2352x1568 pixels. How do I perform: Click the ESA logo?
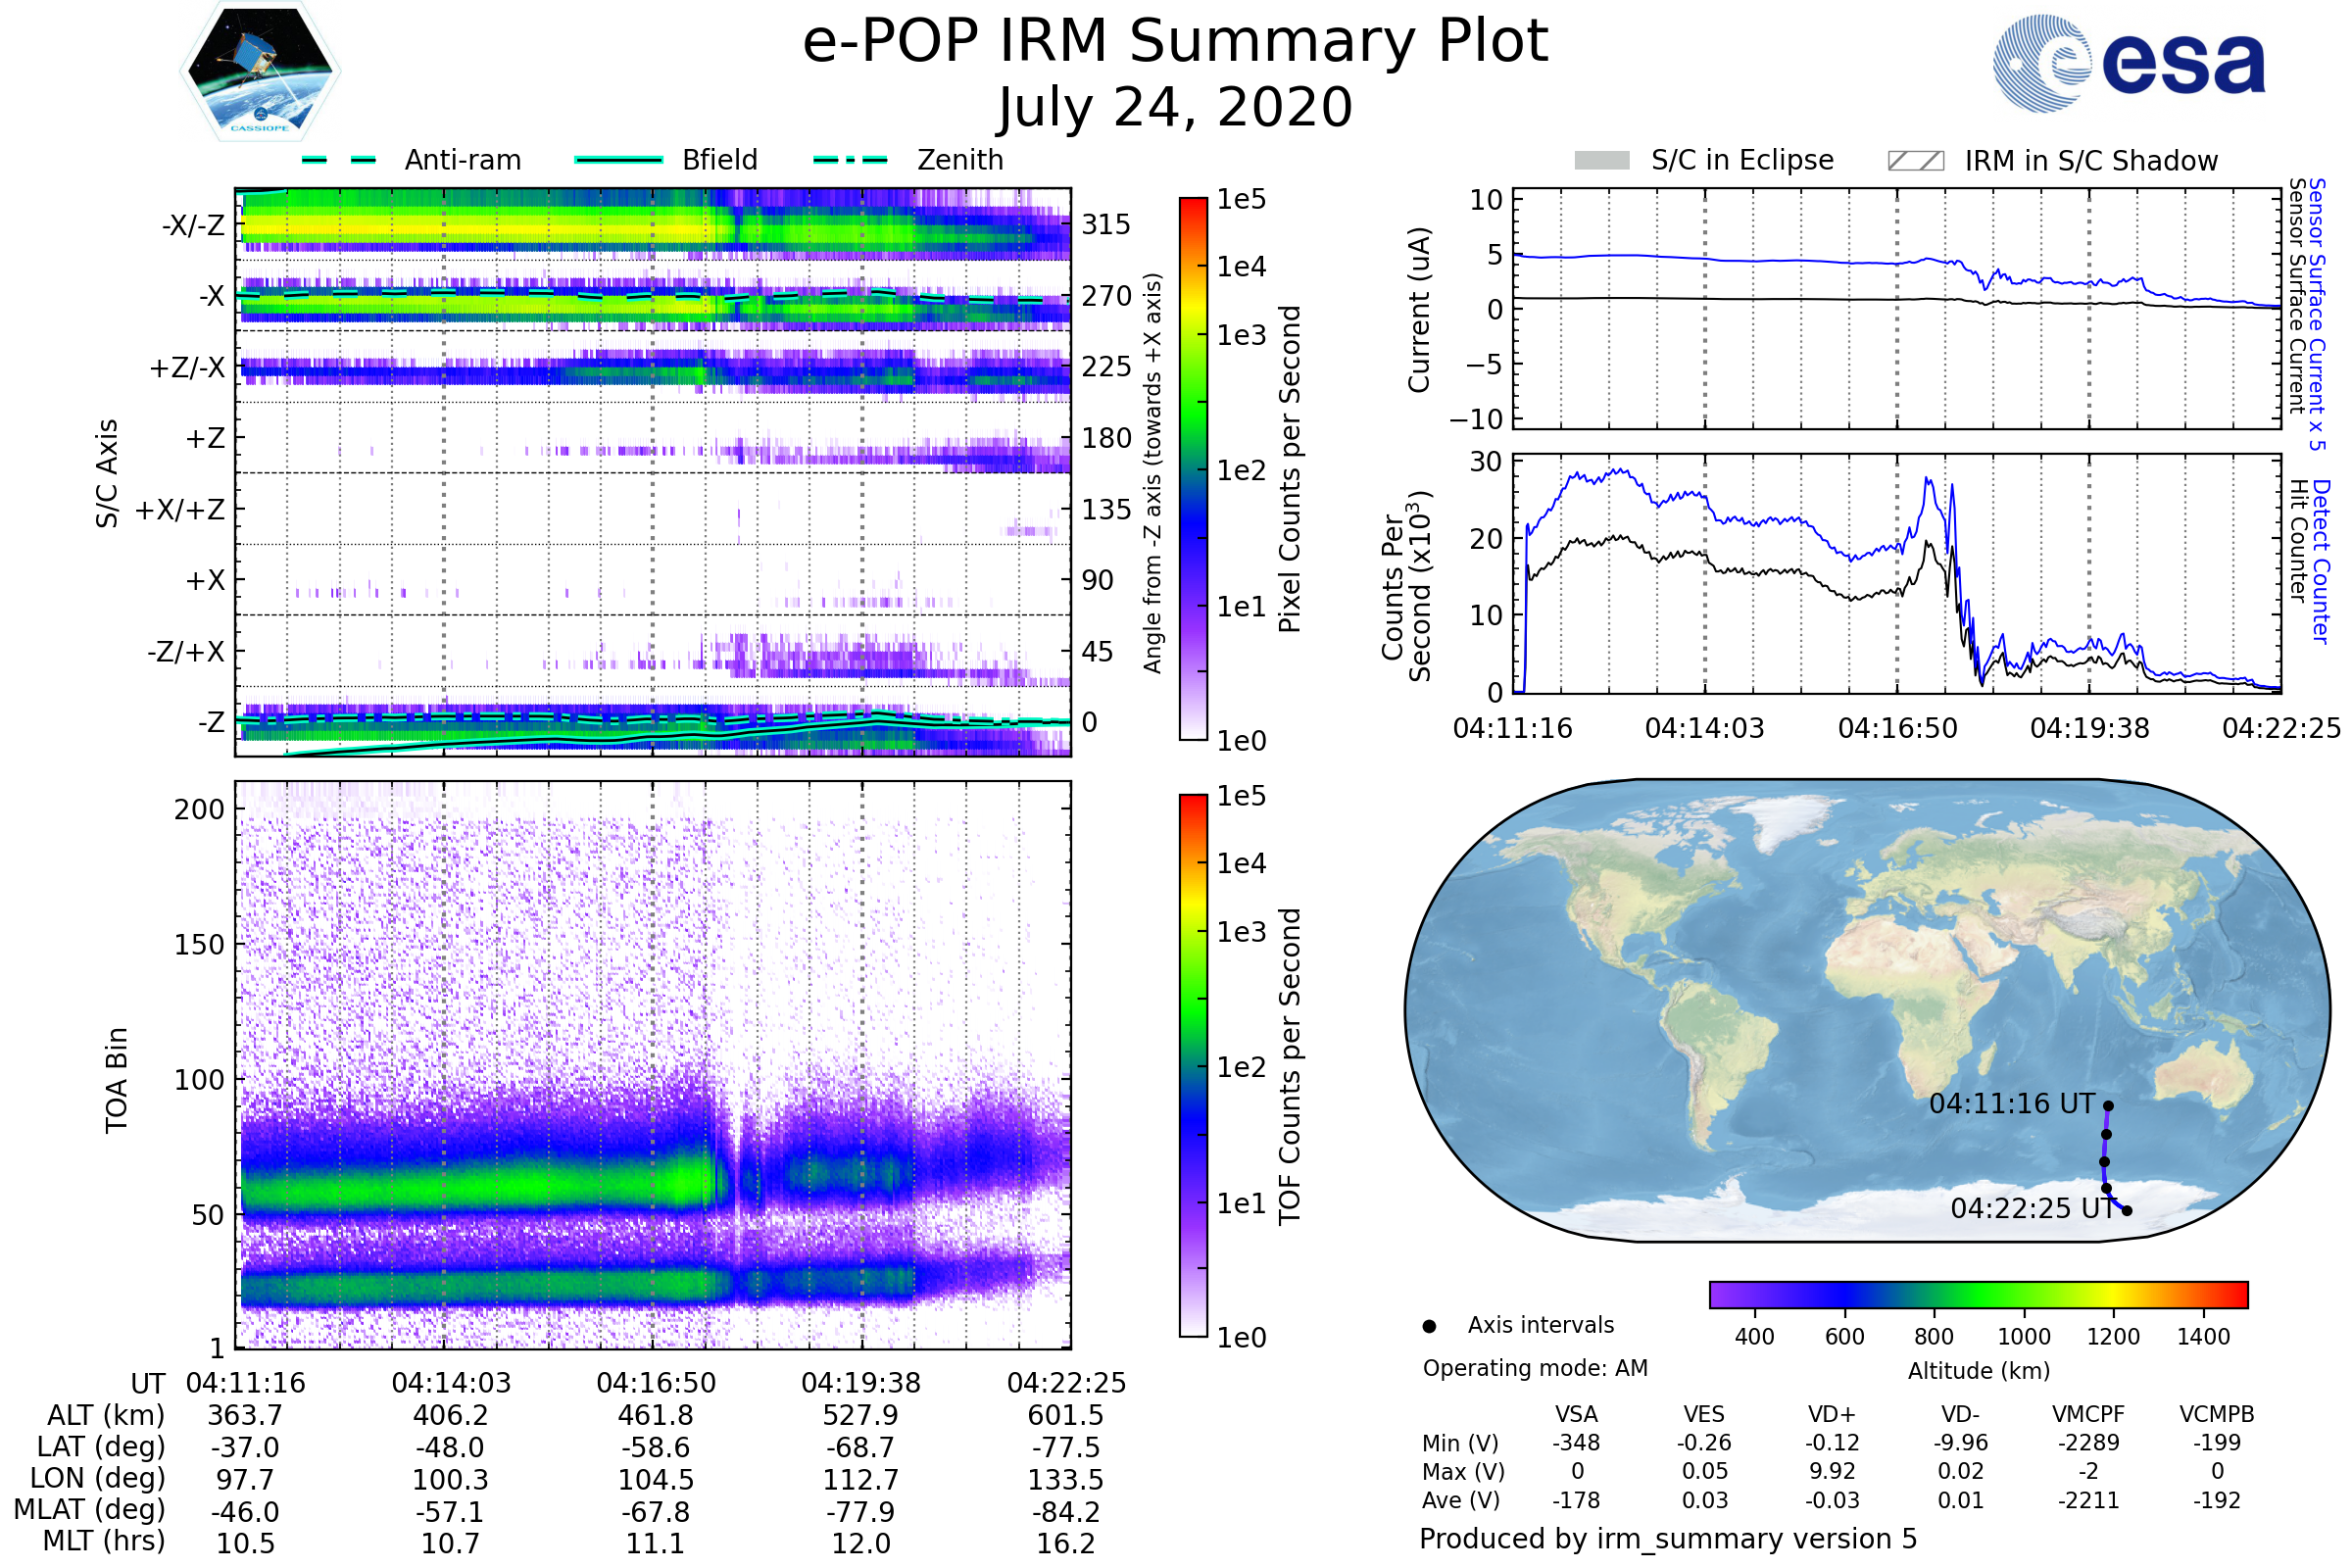point(2128,62)
